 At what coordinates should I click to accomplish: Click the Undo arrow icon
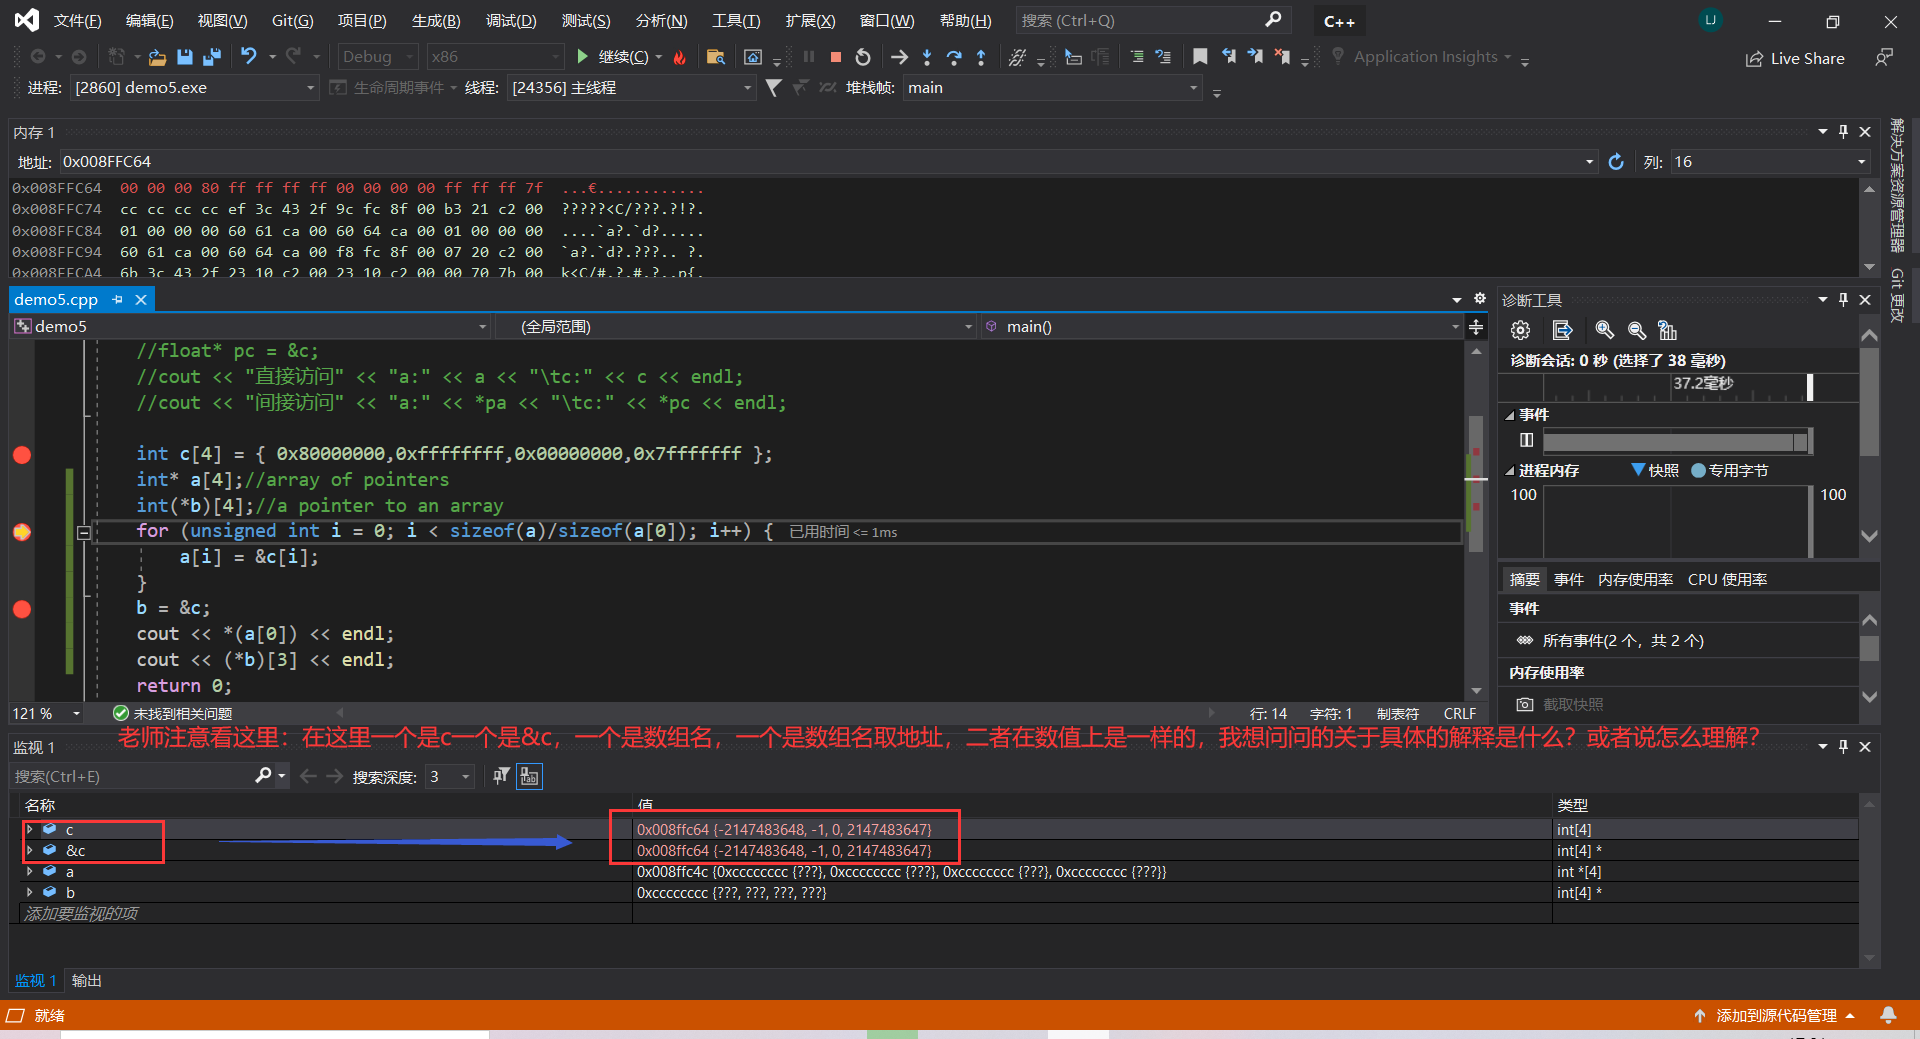tap(249, 57)
